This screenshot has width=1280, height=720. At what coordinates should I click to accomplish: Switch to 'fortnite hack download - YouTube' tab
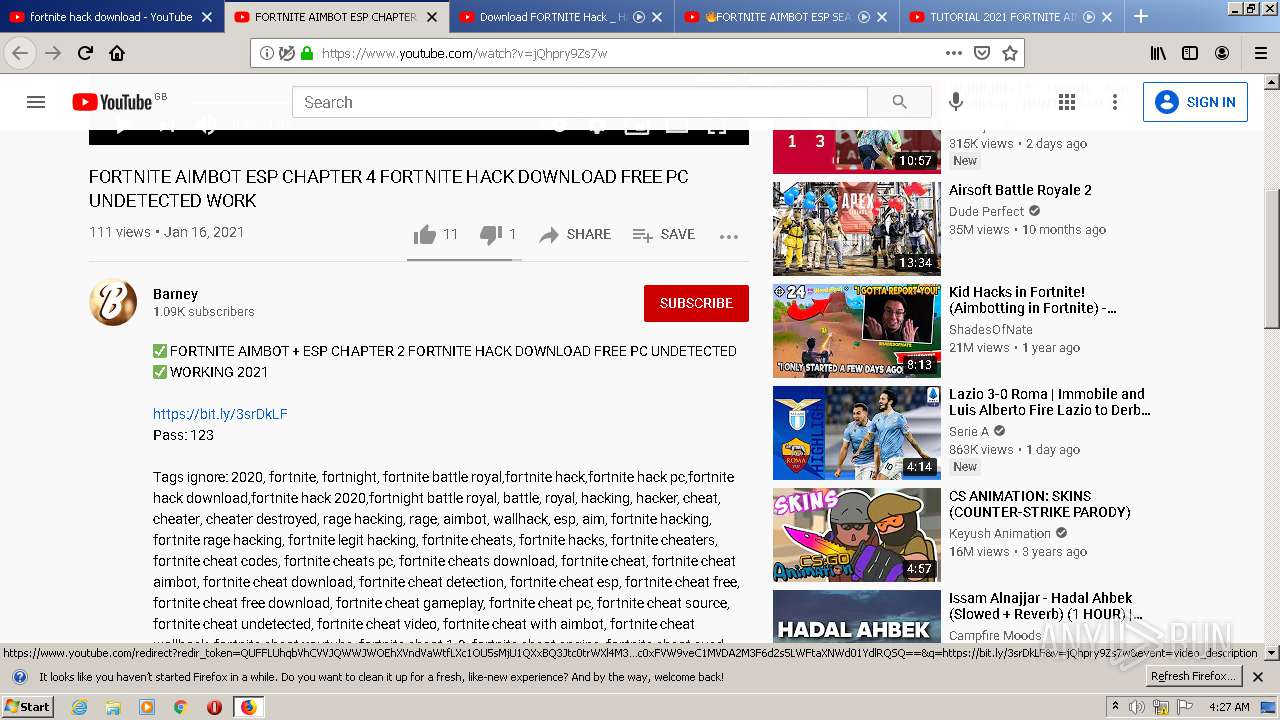click(111, 17)
